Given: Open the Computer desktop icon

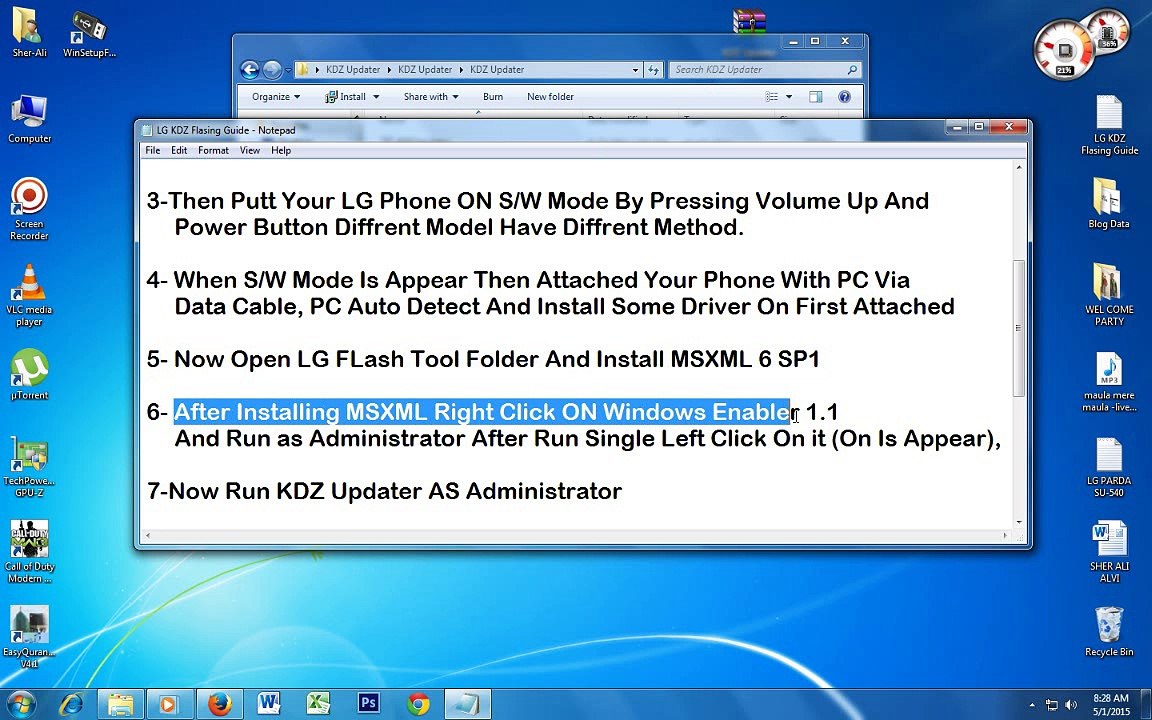Looking at the screenshot, I should (29, 118).
